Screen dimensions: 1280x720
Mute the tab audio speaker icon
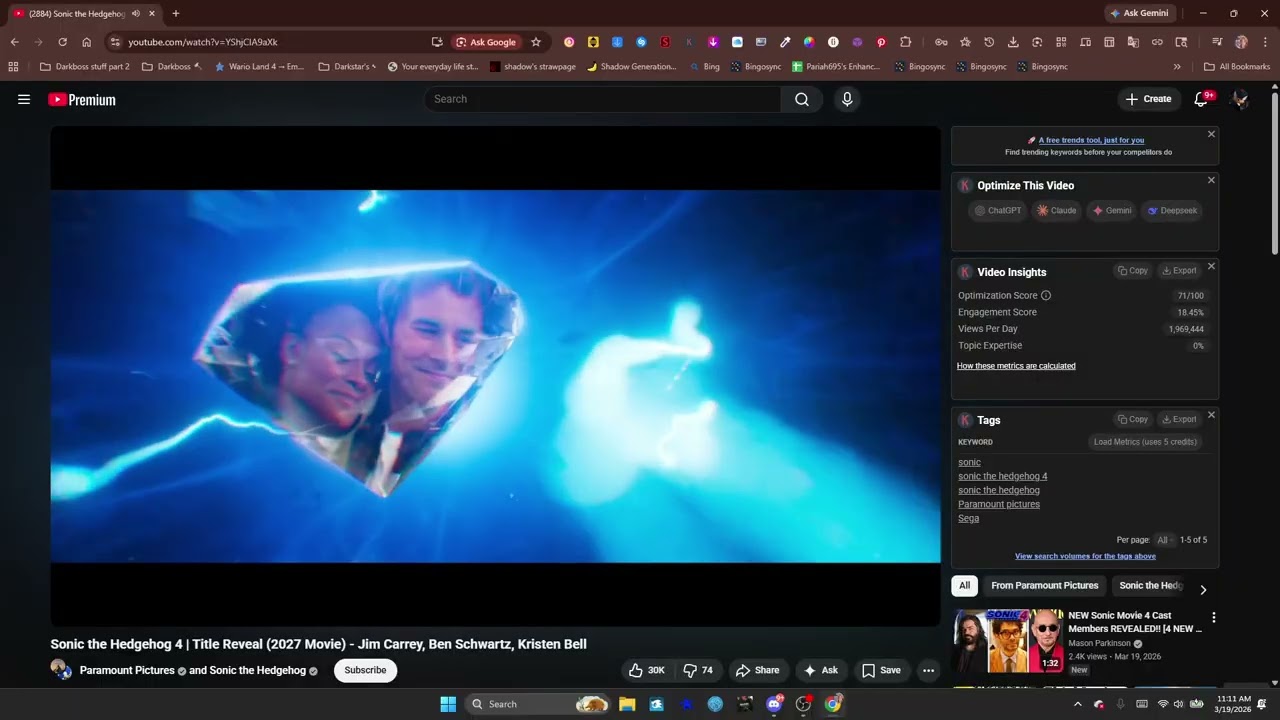pyautogui.click(x=136, y=13)
